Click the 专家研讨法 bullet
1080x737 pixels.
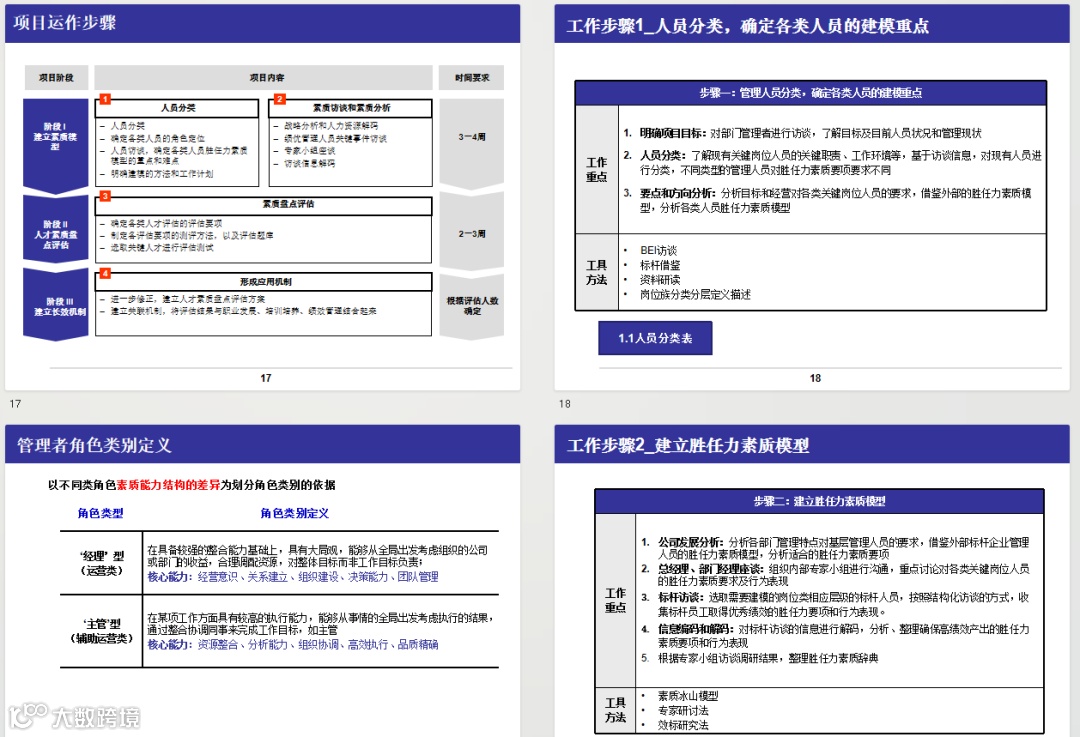click(x=683, y=710)
